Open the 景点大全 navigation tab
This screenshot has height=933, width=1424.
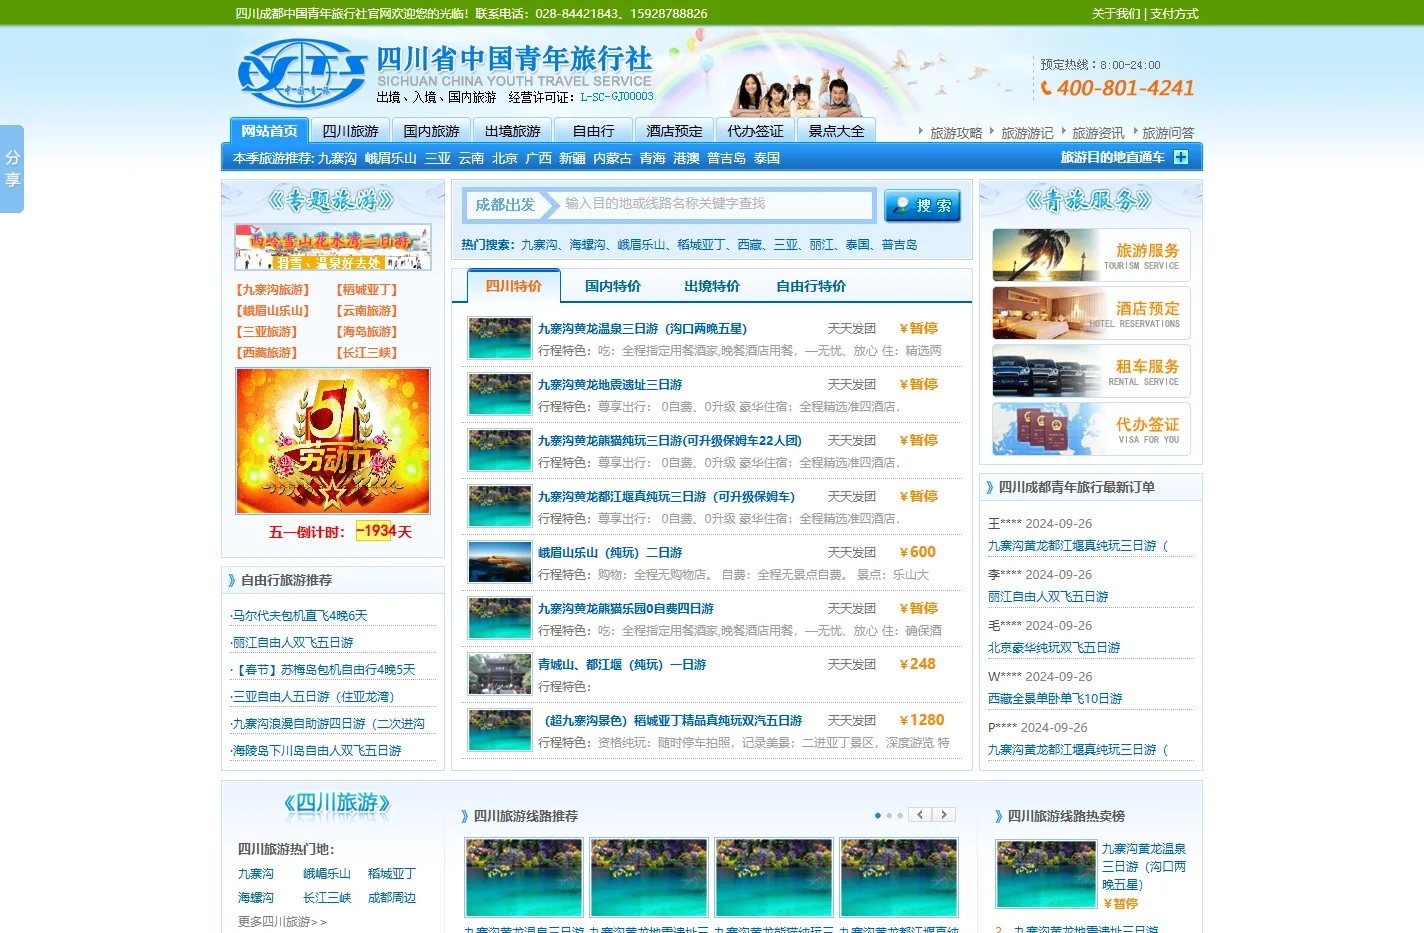[x=836, y=131]
